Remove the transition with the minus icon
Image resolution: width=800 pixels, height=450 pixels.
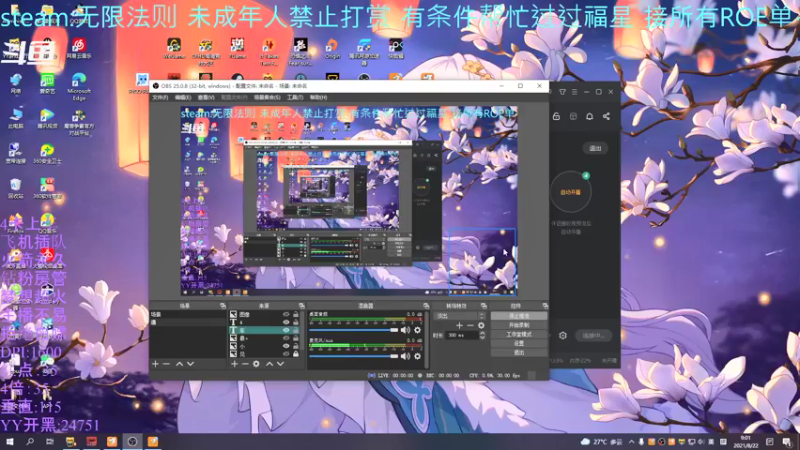point(470,326)
